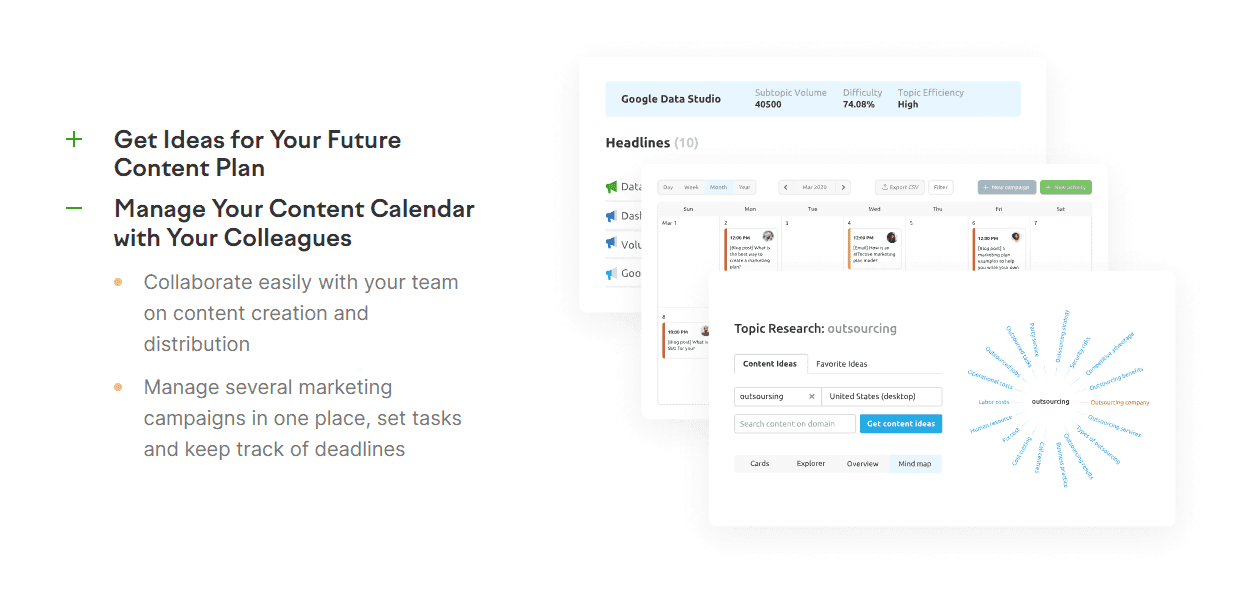Open the Favorite Ideas tab

841,364
